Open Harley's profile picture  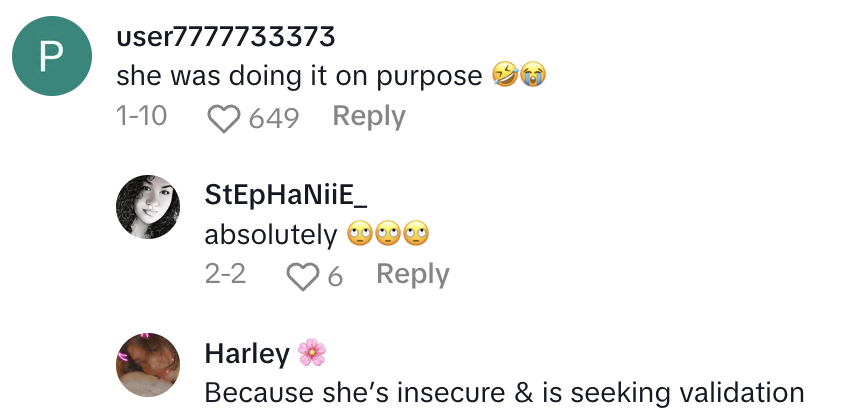click(148, 364)
